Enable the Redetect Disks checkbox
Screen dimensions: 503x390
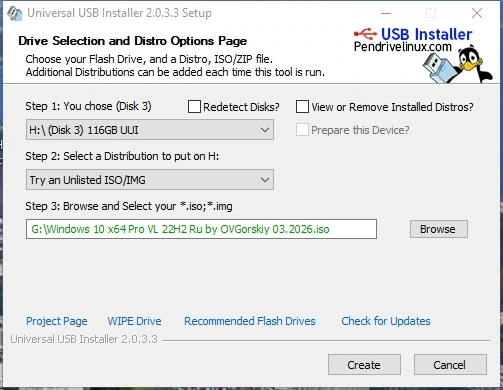click(194, 107)
